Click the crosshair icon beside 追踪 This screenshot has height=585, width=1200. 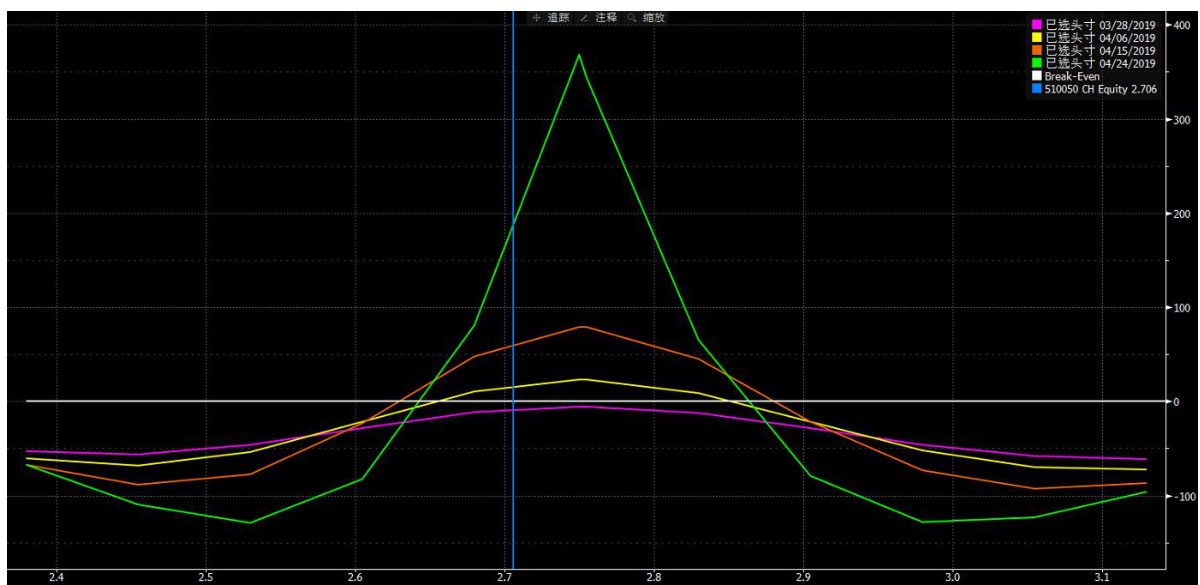[x=536, y=18]
